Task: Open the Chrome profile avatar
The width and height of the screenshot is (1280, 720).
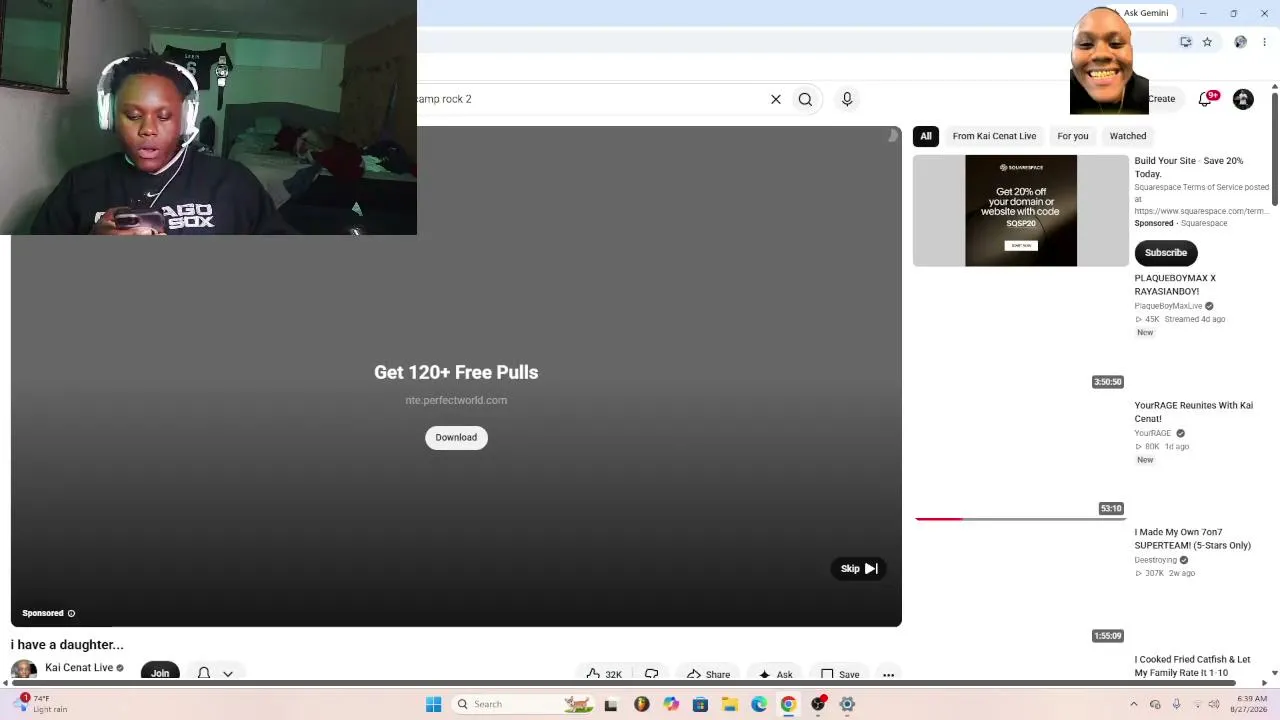Action: click(x=1241, y=42)
